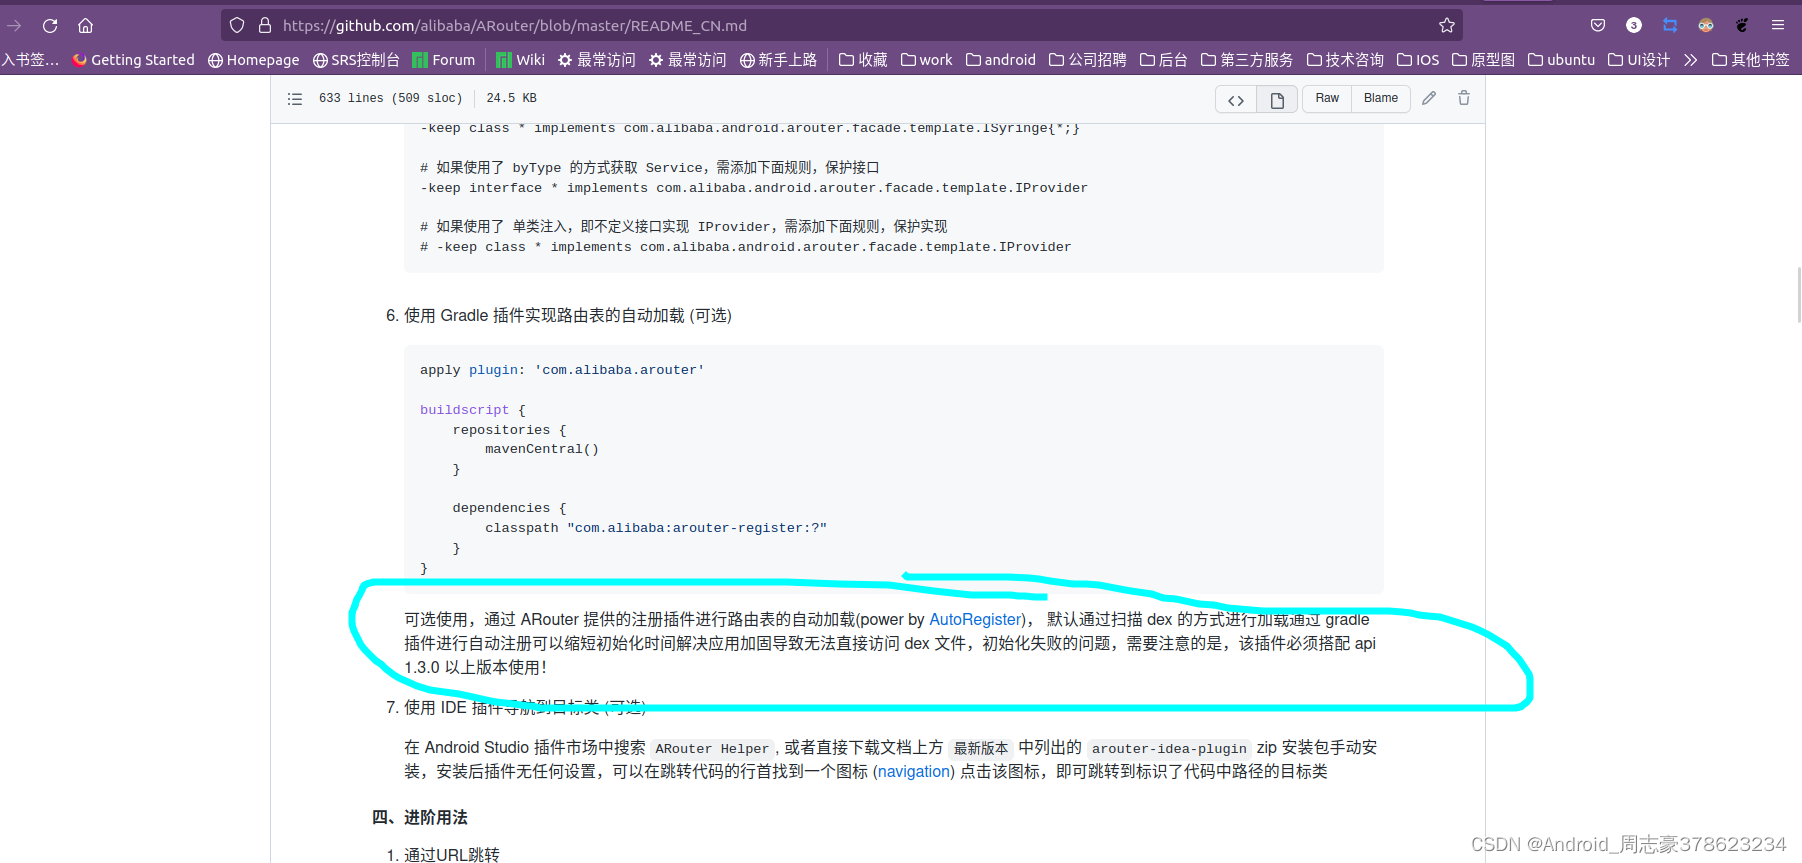Go to the browser home page
Viewport: 1802px width, 863px height.
pos(86,25)
